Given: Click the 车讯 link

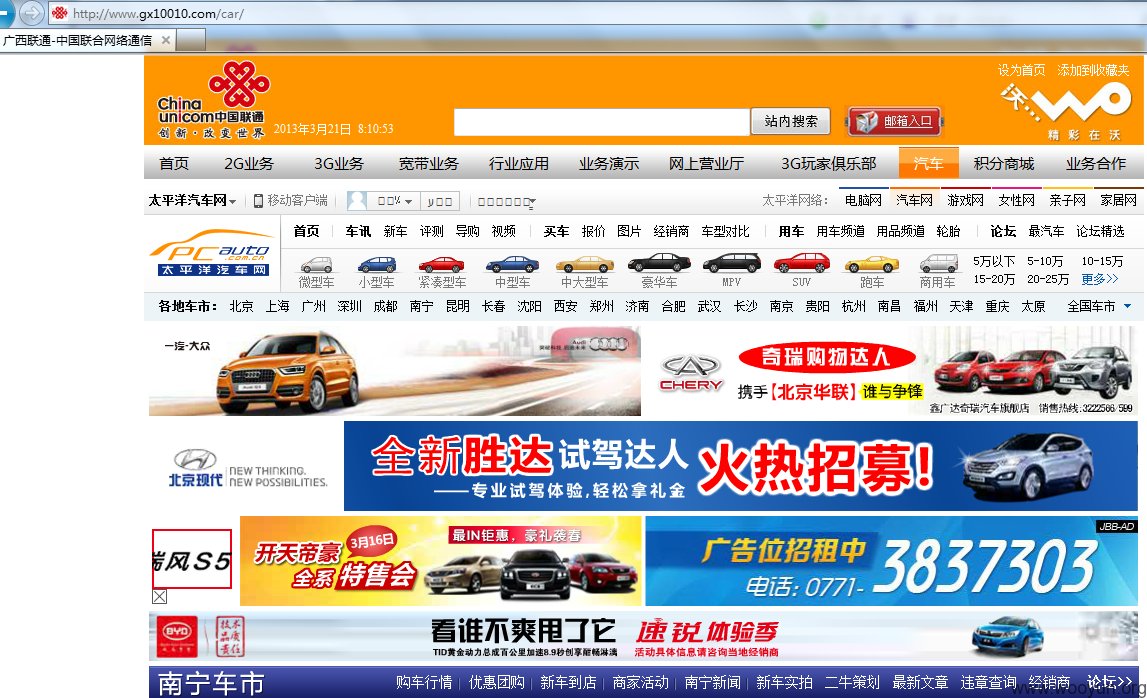Looking at the screenshot, I should point(358,231).
